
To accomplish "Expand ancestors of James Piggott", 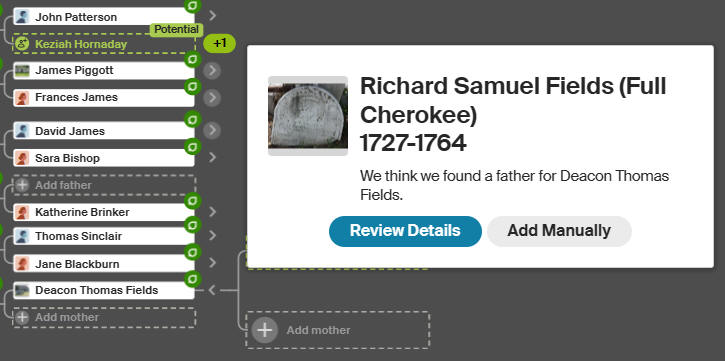I will pyautogui.click(x=212, y=71).
